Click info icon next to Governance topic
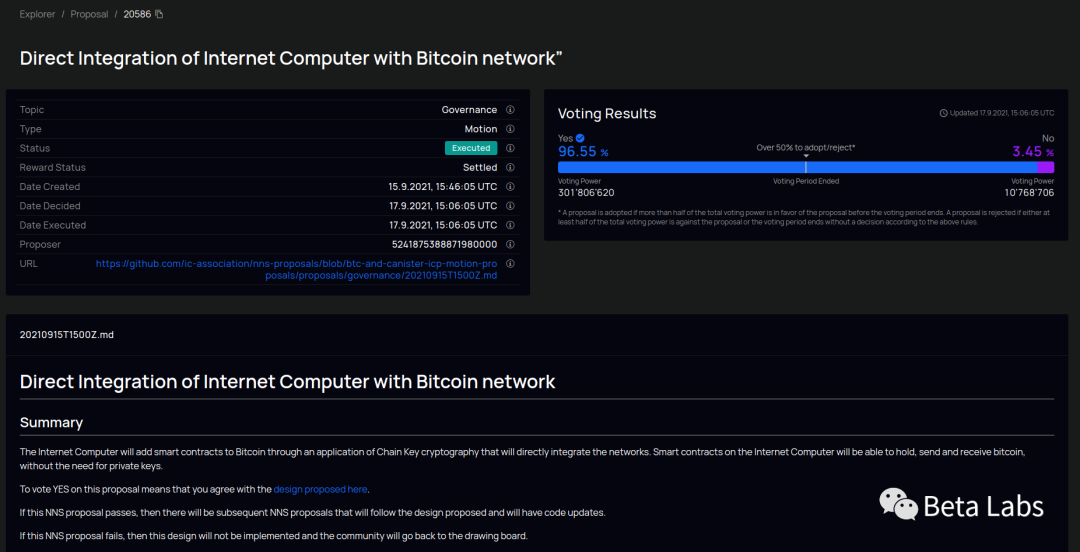This screenshot has width=1080, height=552. (x=510, y=110)
